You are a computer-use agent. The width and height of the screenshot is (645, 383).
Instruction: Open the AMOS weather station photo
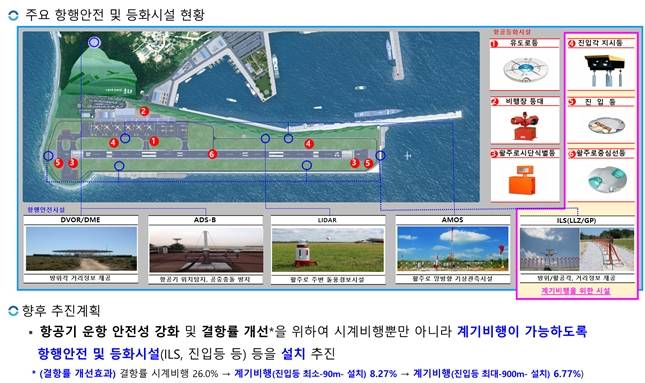(452, 249)
